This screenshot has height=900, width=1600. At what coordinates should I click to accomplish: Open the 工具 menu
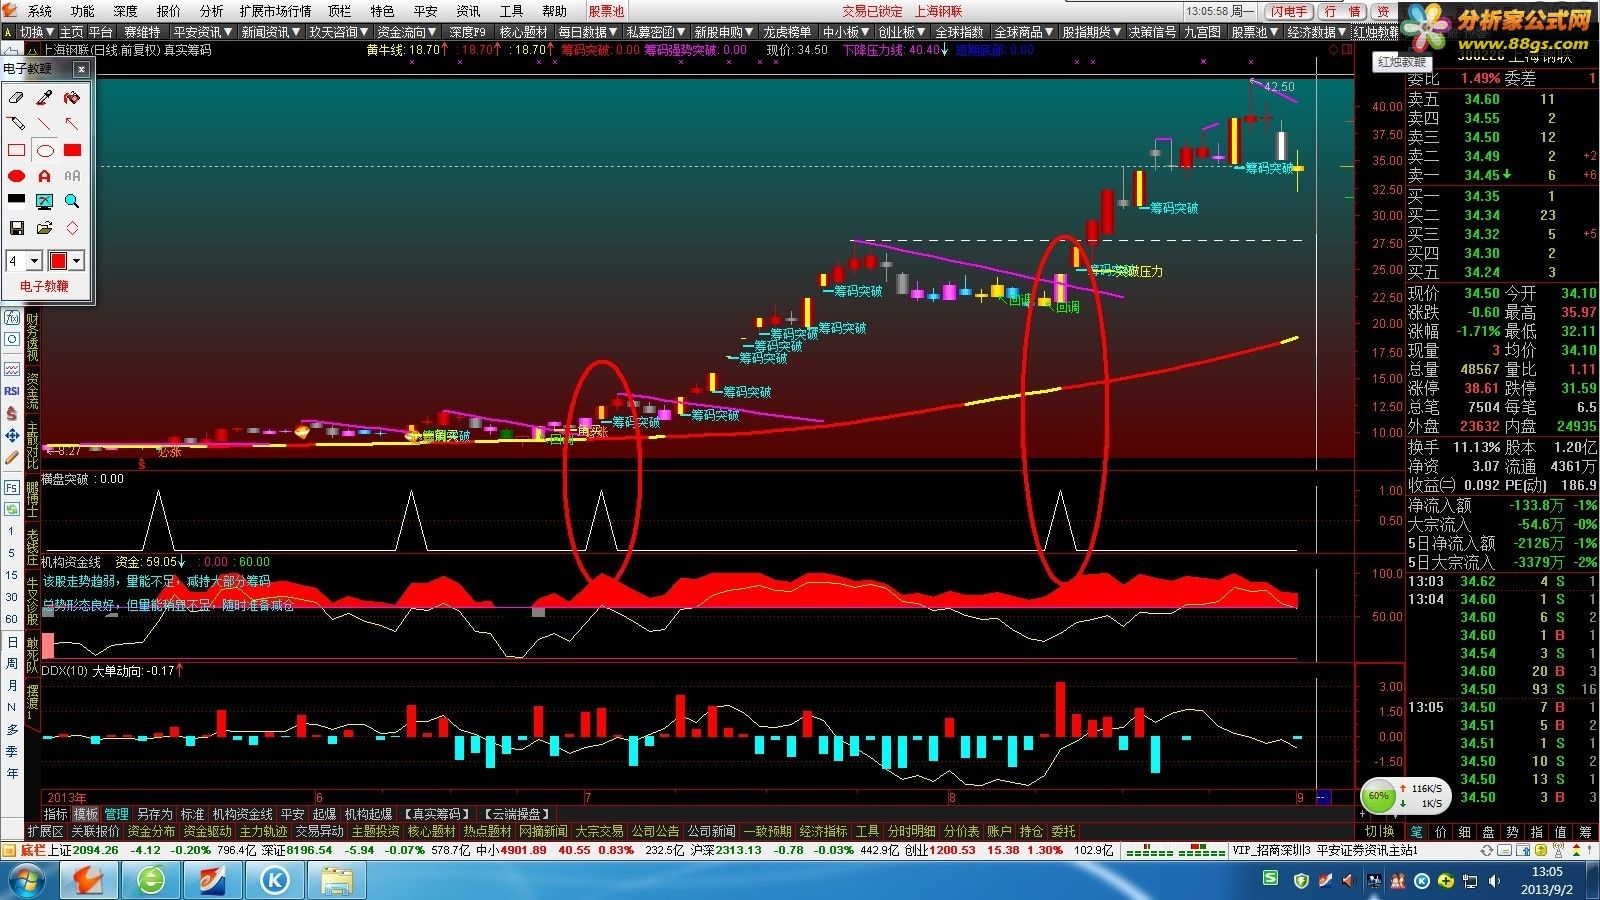pos(511,11)
